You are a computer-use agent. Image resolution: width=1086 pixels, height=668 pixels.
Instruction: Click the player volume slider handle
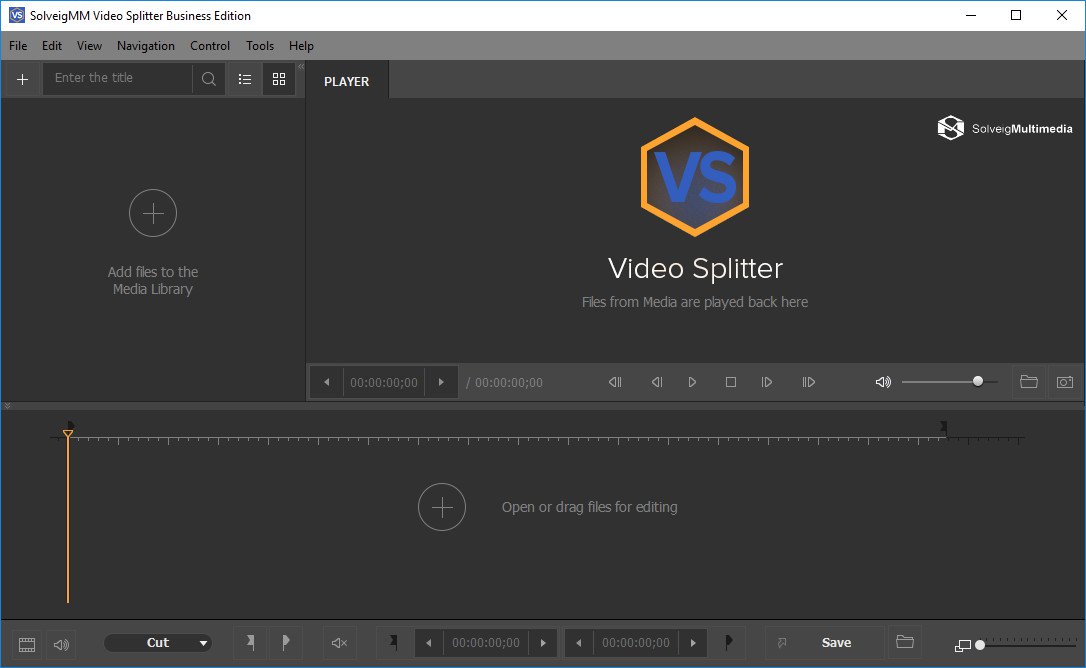[x=978, y=381]
